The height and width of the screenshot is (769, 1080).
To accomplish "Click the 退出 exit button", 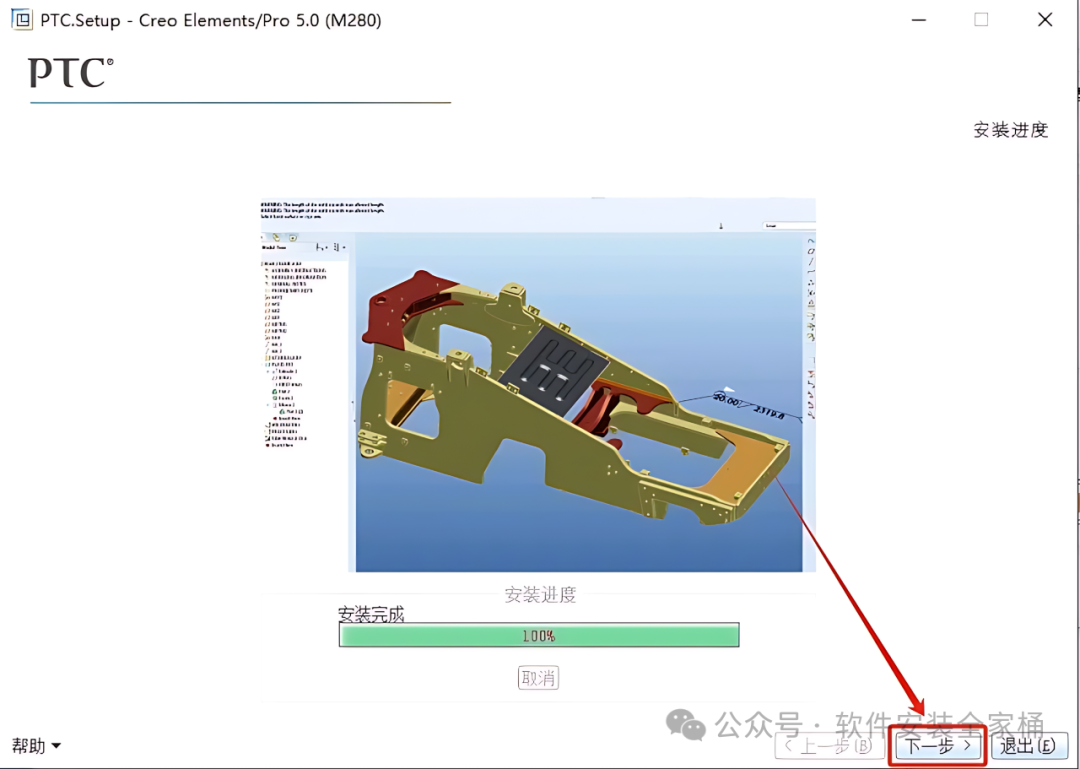I will 1029,746.
